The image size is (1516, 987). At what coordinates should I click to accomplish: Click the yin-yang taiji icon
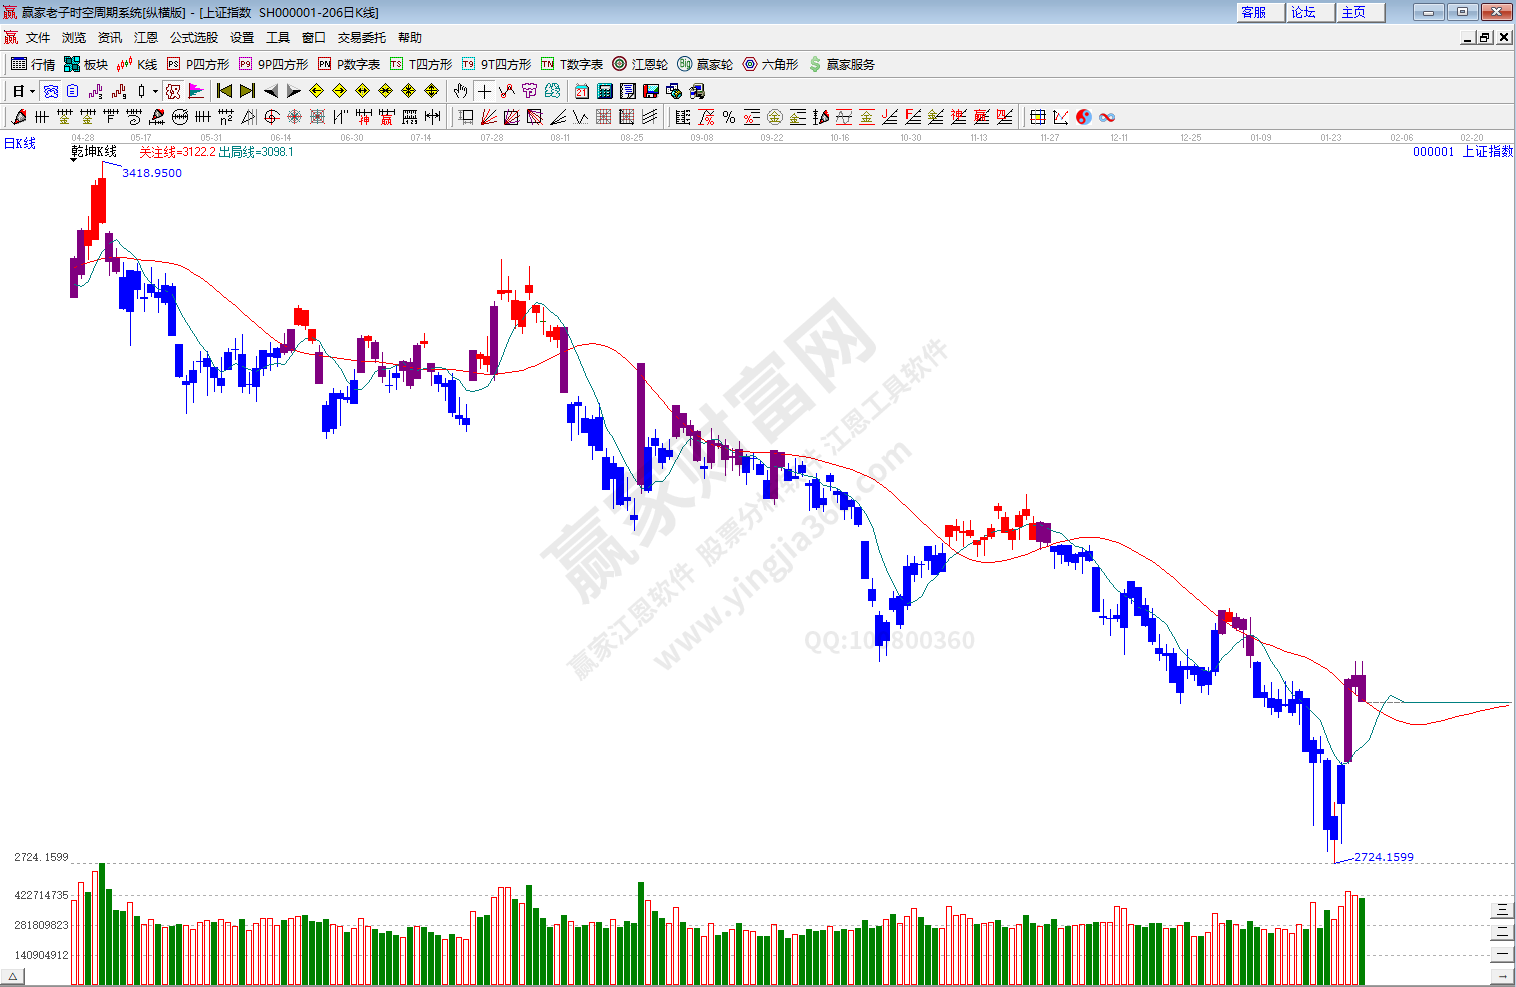coord(1084,117)
